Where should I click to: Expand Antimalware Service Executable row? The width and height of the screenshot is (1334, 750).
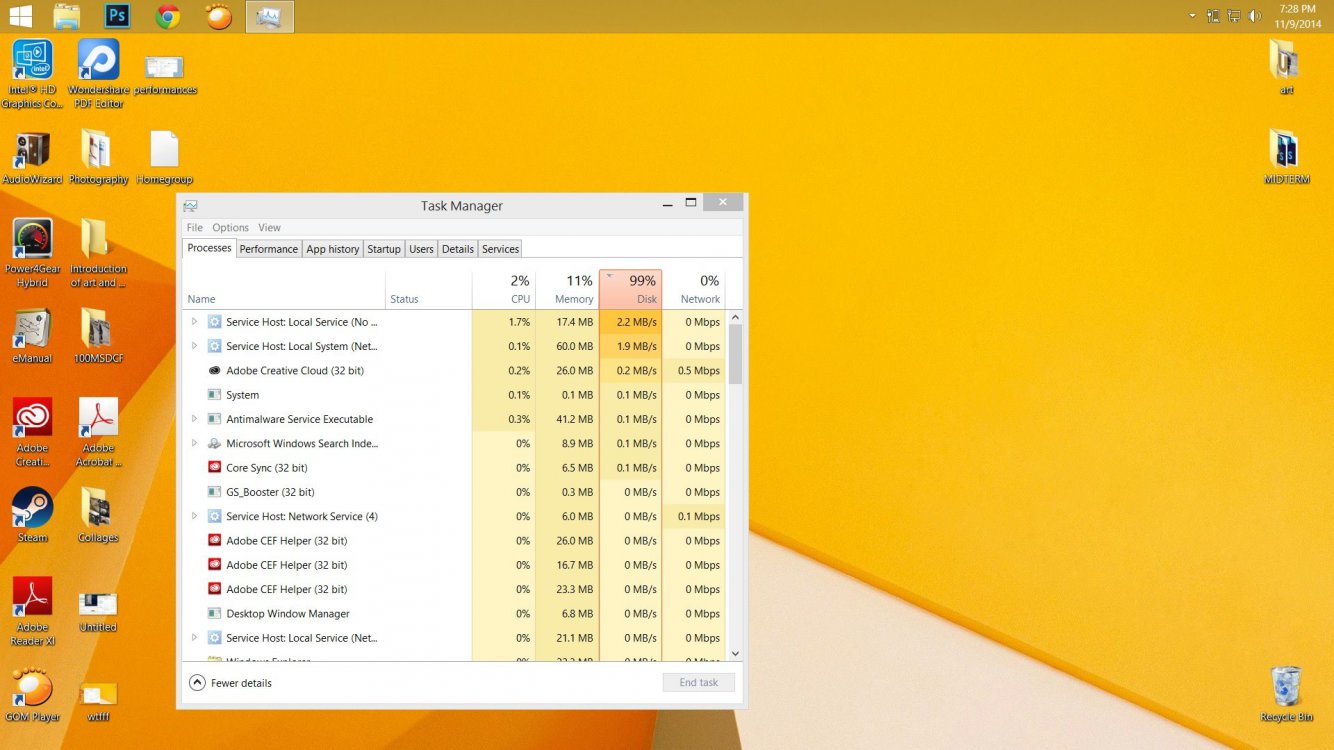click(194, 419)
